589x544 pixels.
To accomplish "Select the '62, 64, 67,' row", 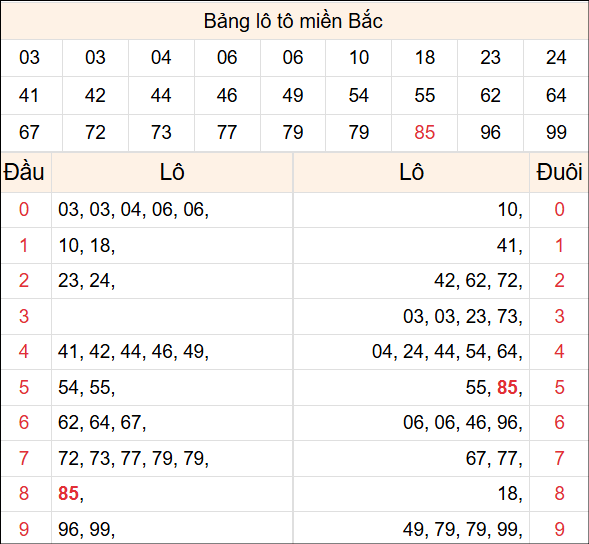I will [x=102, y=423].
